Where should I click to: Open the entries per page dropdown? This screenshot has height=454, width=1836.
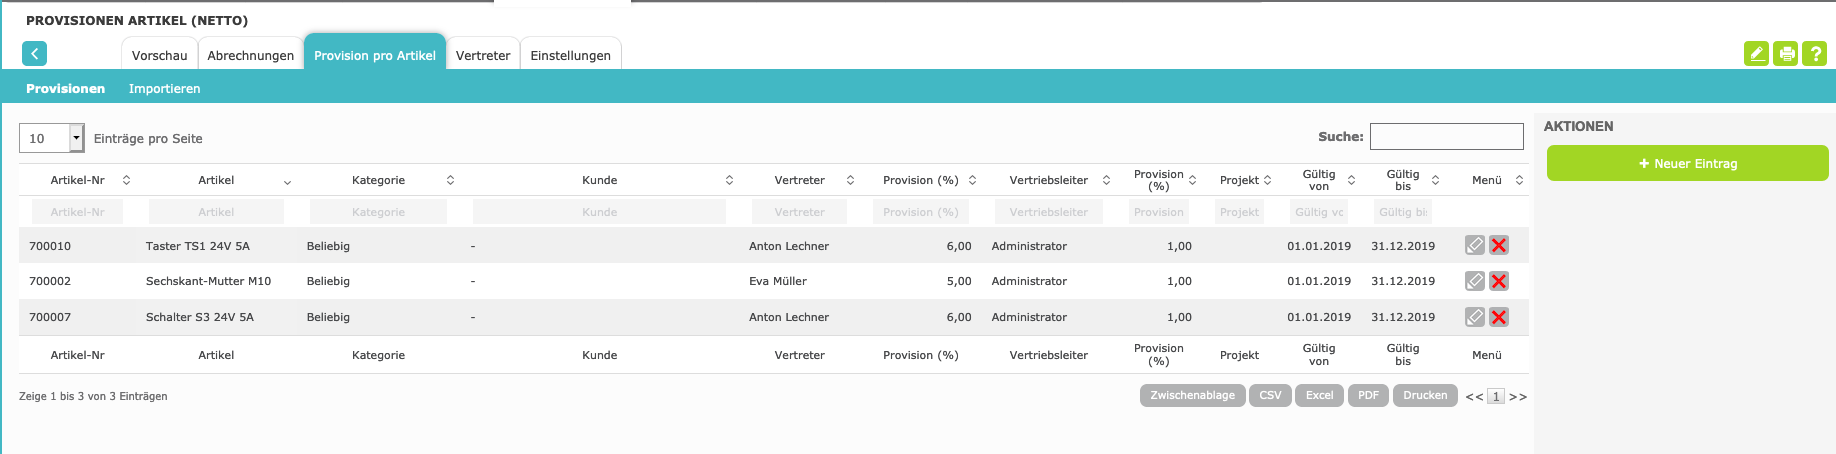[76, 138]
